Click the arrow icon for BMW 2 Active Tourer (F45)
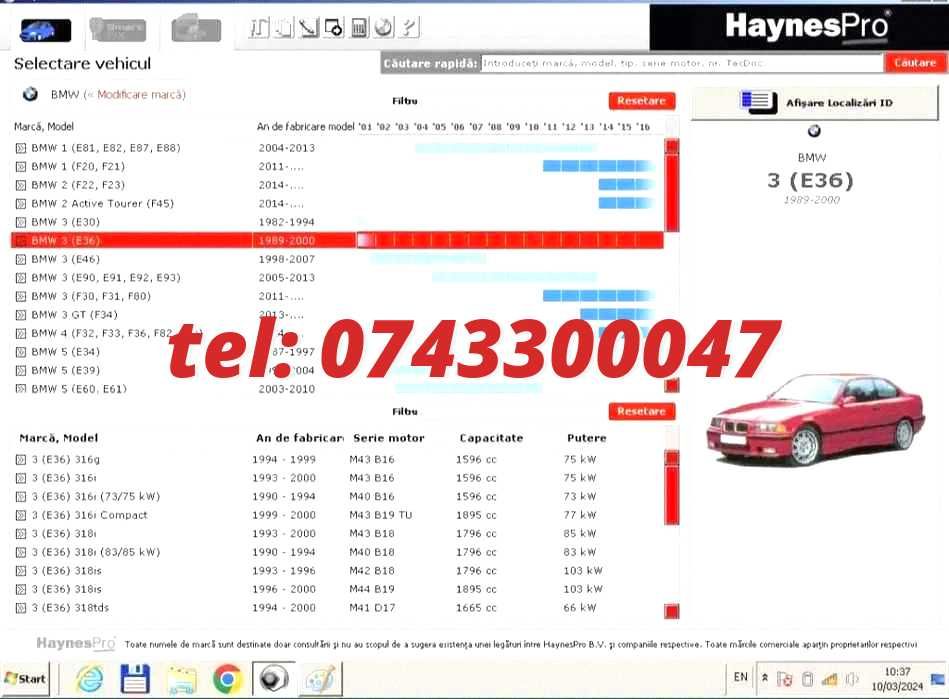 coord(21,204)
